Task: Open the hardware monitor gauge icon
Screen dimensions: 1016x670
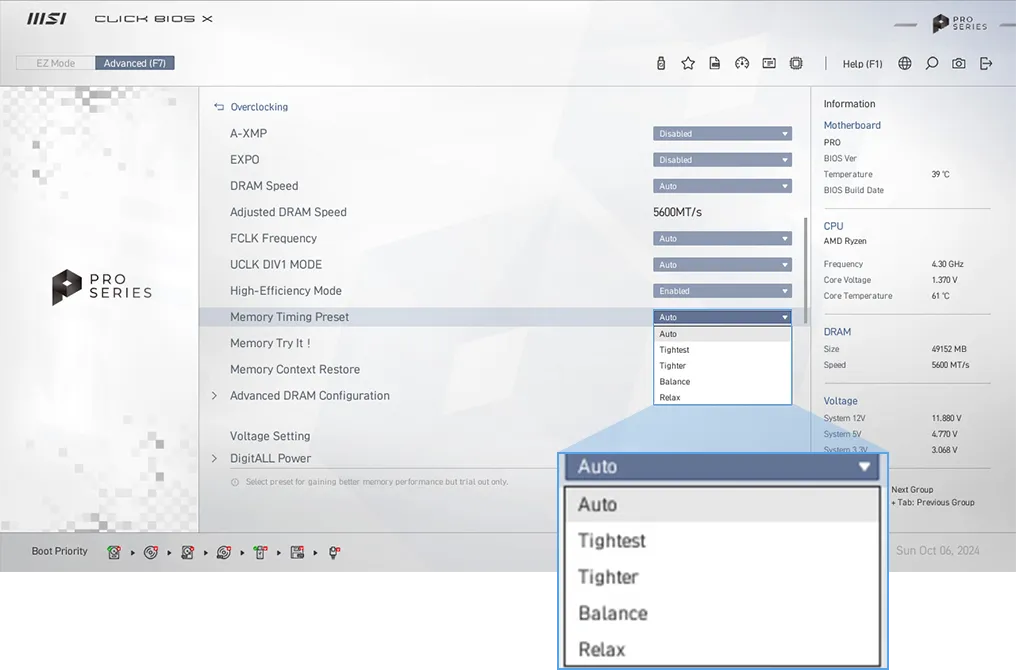Action: point(742,64)
